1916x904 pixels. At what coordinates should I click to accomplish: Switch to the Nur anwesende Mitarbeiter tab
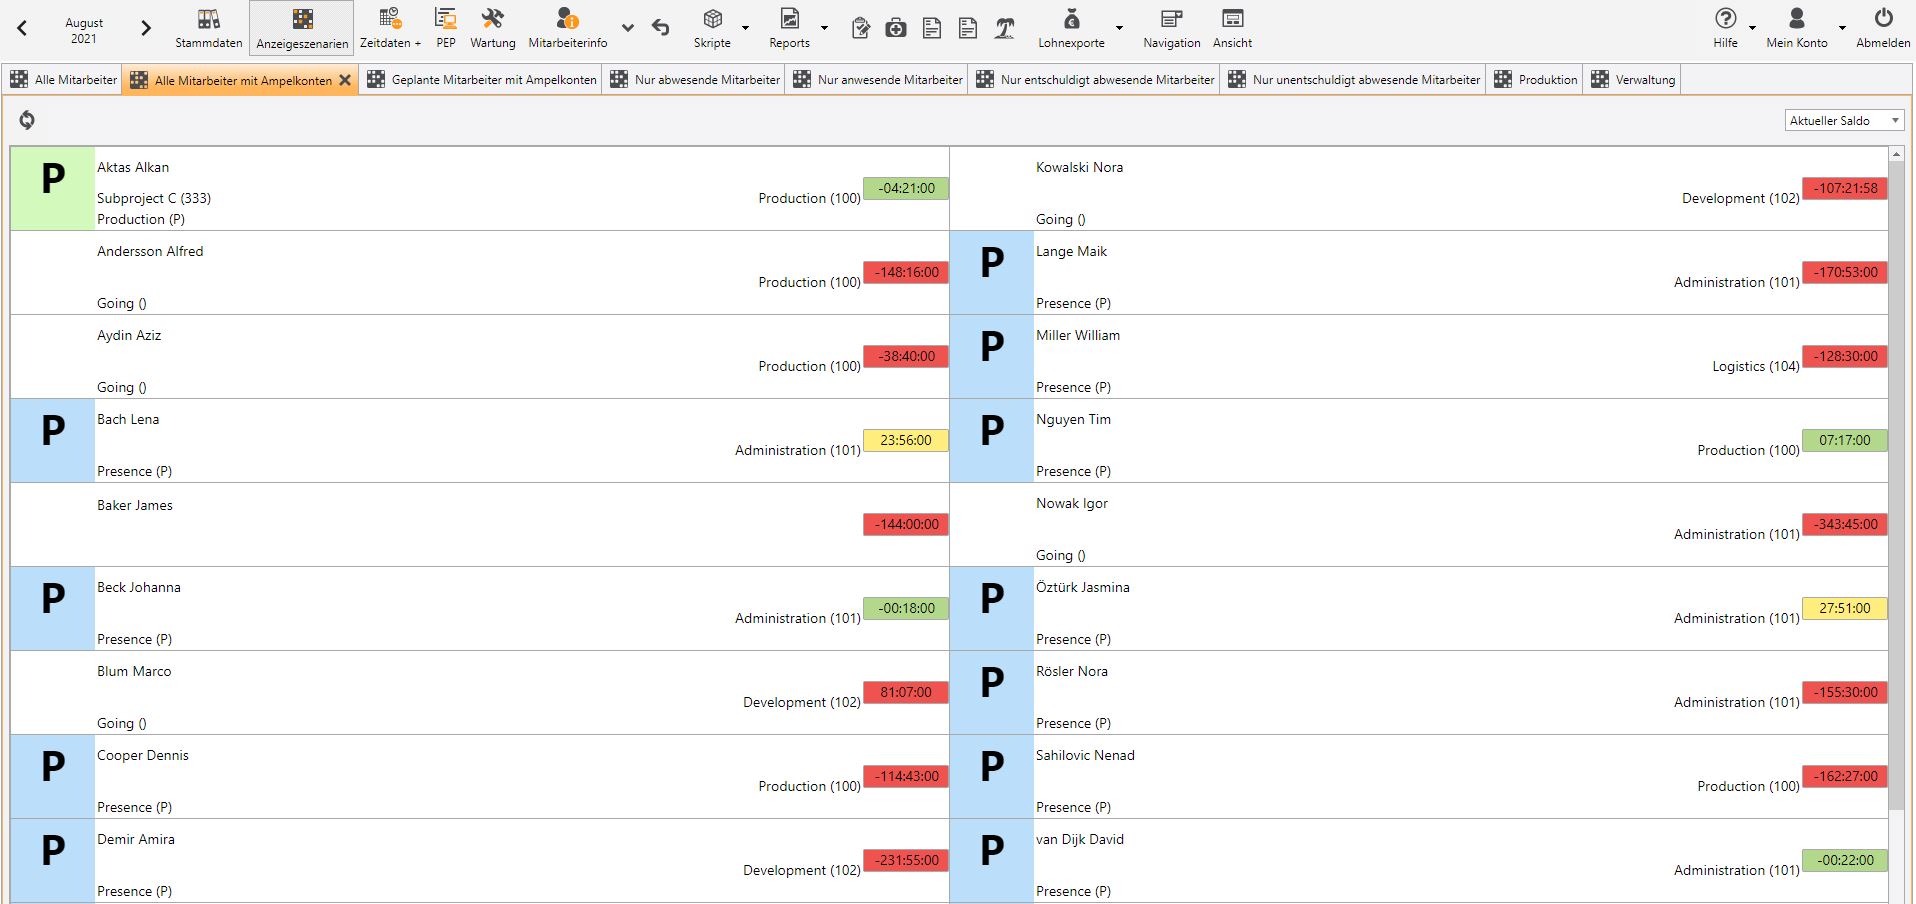[878, 80]
